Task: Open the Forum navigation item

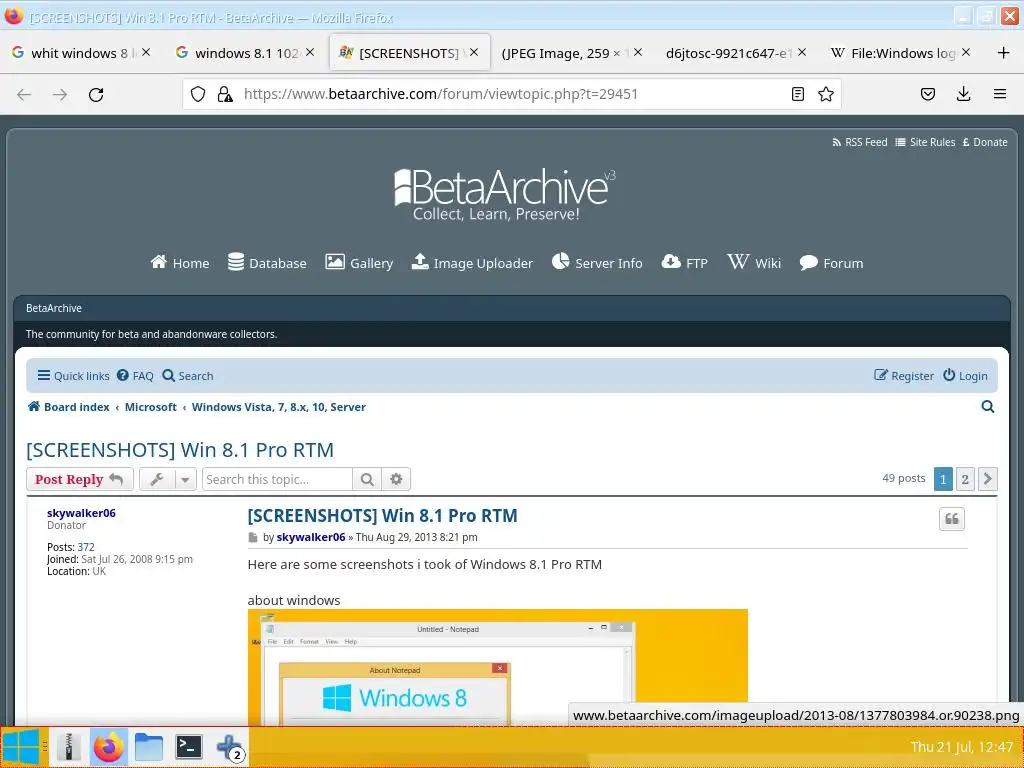Action: tap(831, 263)
